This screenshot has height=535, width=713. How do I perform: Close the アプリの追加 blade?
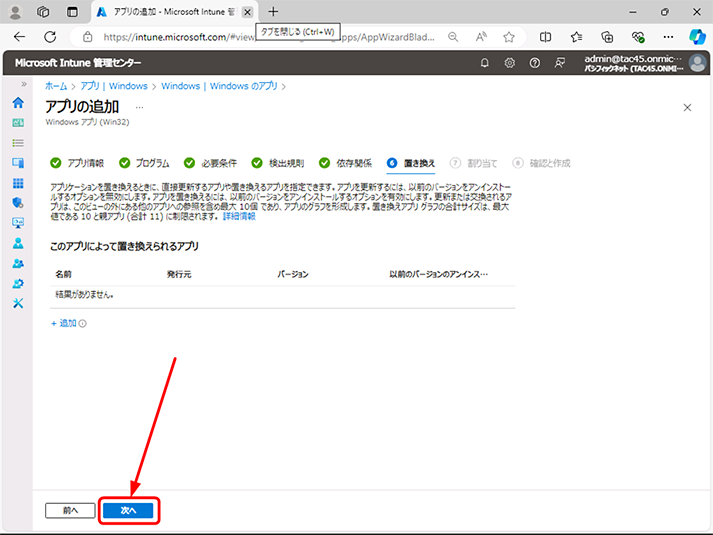(x=687, y=107)
